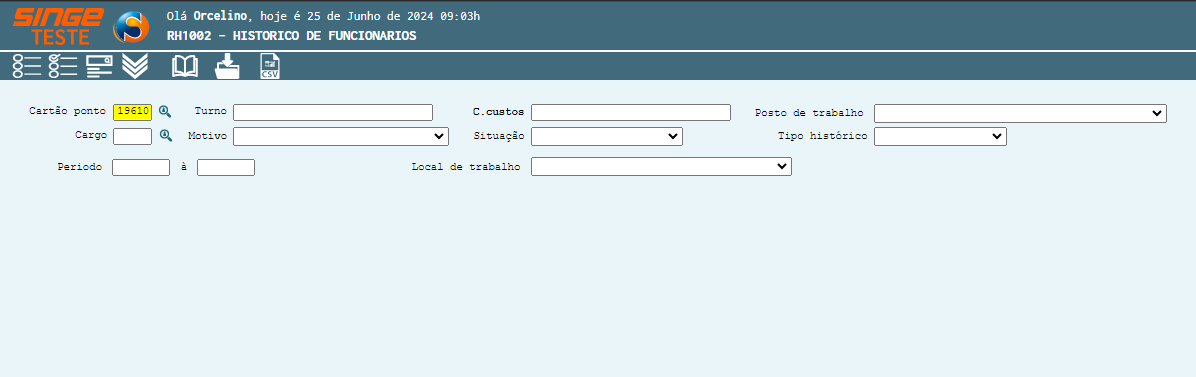Expand the Tipo histórico dropdown
This screenshot has height=377, width=1196.
(940, 137)
